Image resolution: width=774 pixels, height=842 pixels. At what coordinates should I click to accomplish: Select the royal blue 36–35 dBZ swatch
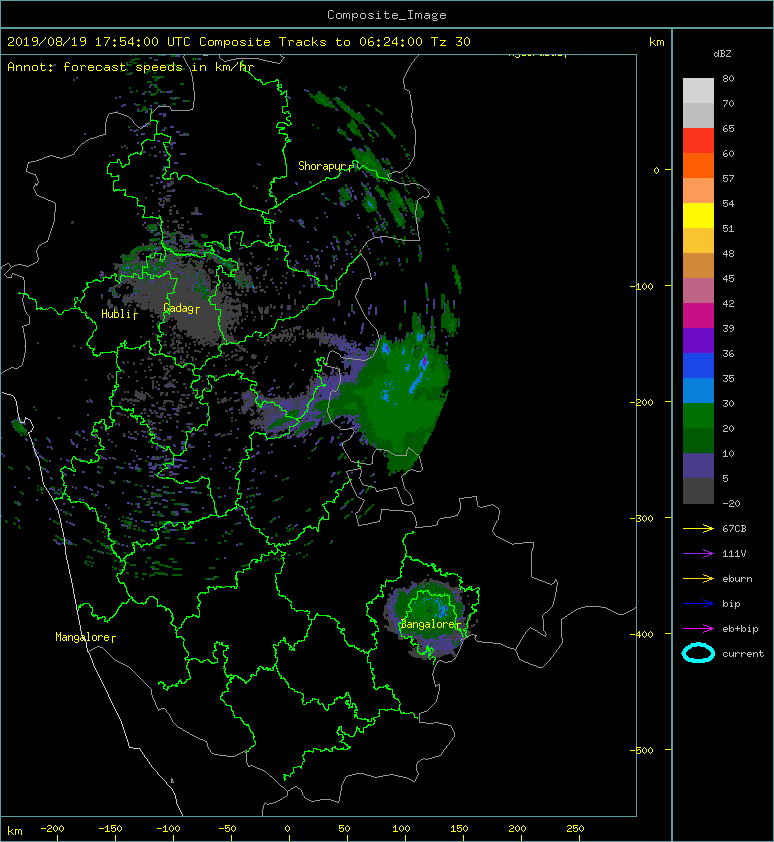point(698,365)
